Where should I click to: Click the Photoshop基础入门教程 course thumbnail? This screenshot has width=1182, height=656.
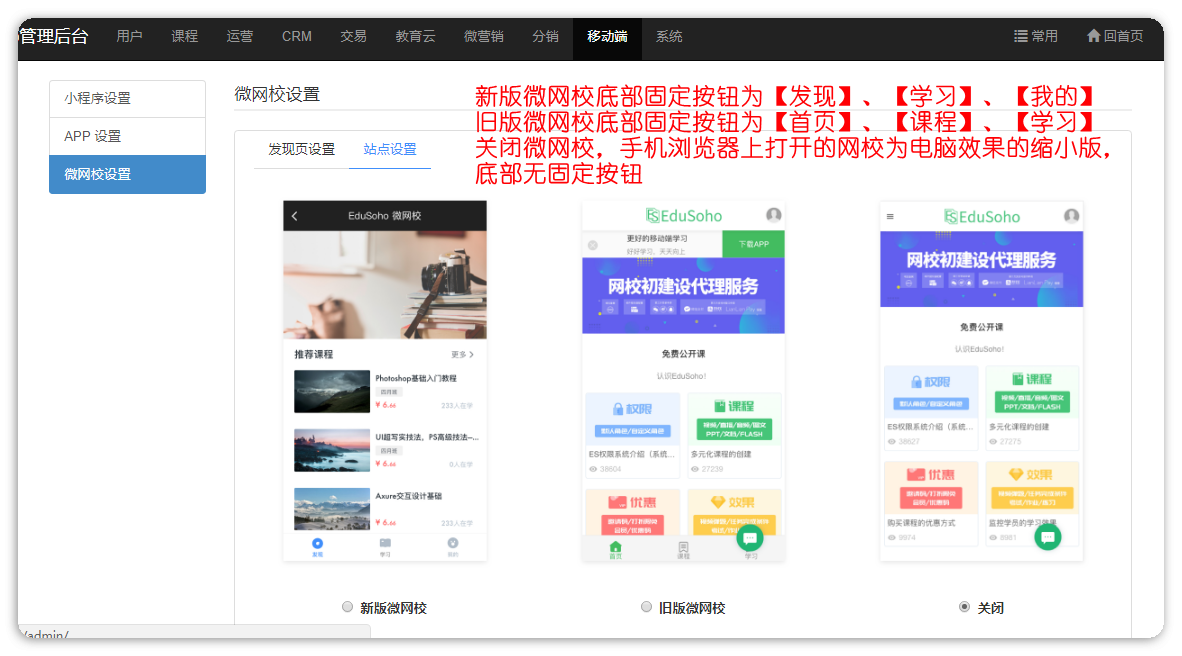pos(332,392)
